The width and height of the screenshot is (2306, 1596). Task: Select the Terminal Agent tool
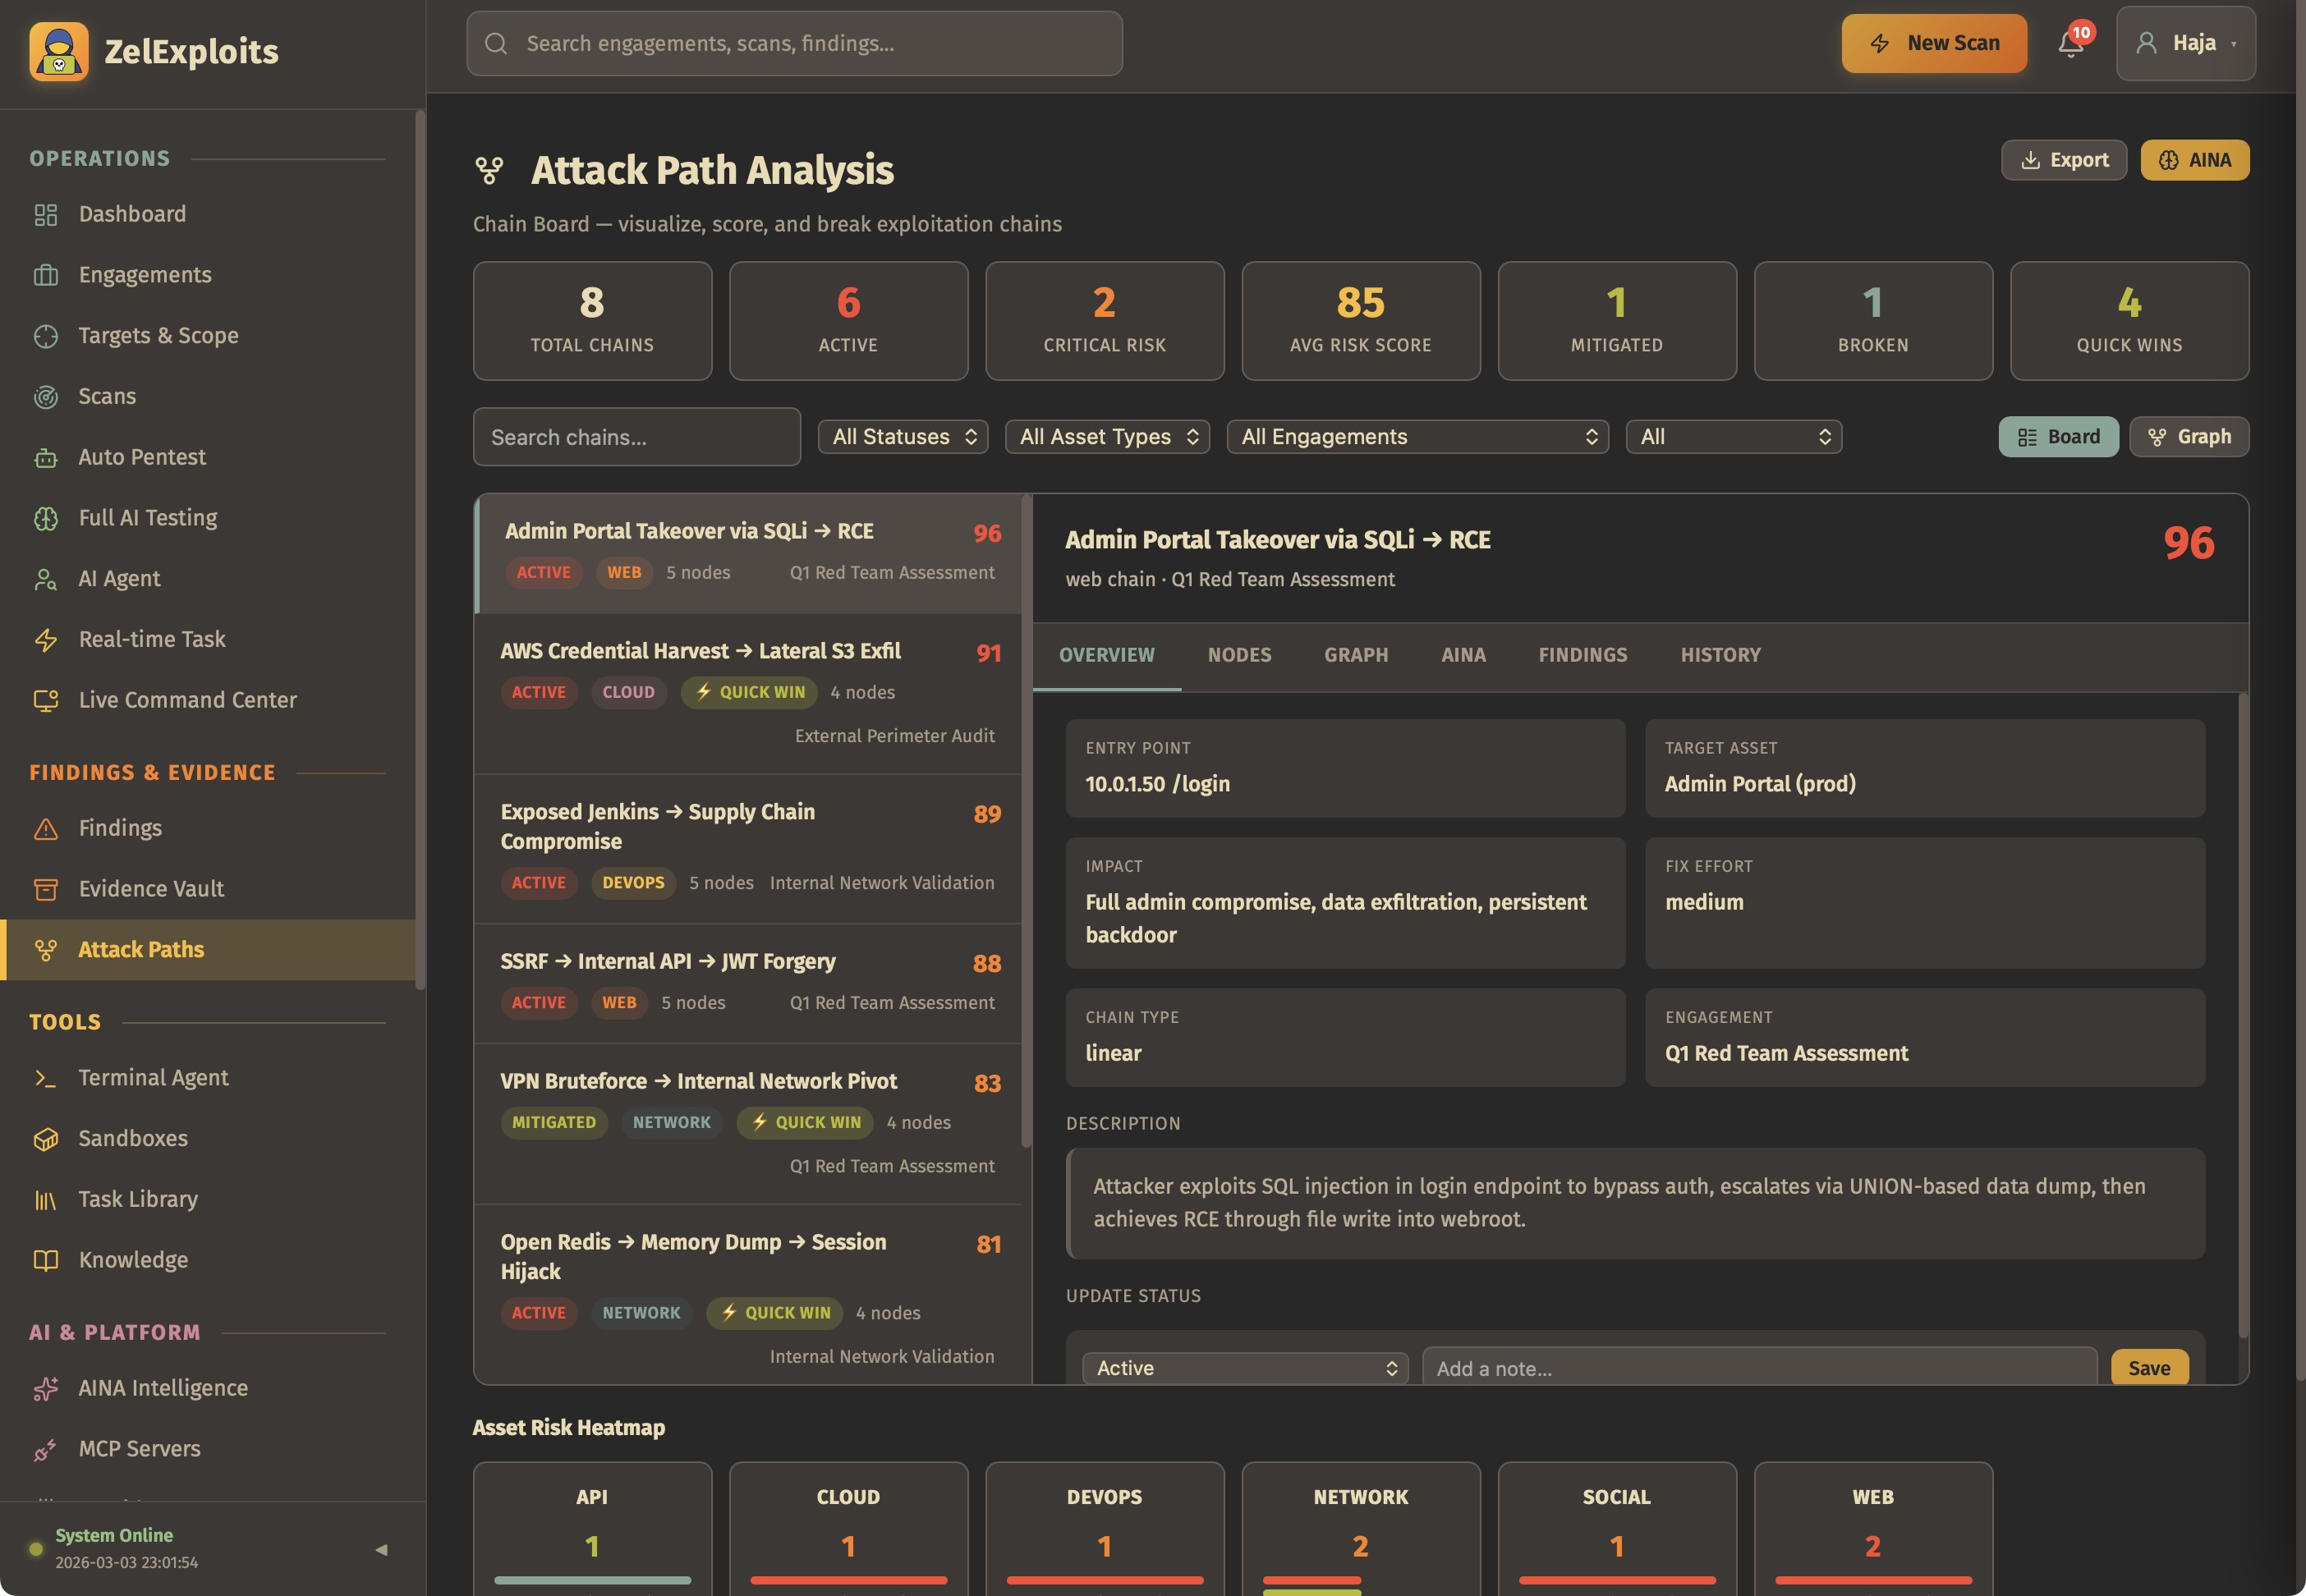153,1077
